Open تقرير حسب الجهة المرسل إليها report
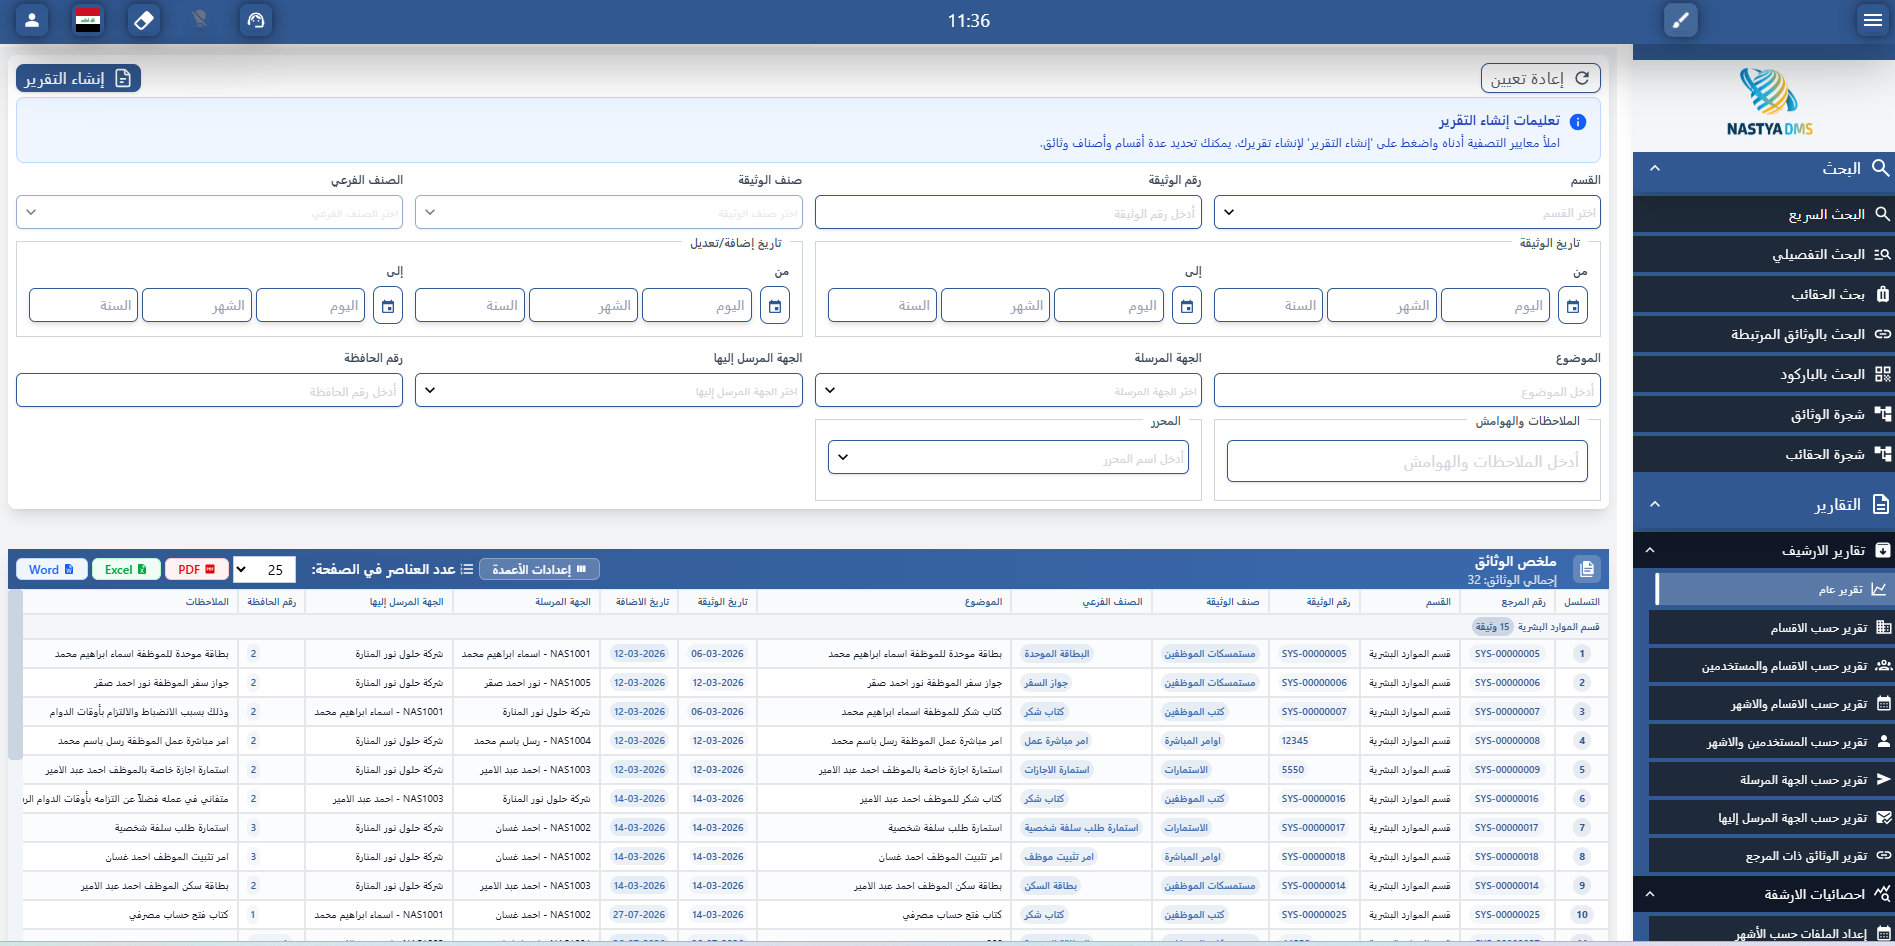This screenshot has height=946, width=1895. (x=1772, y=817)
